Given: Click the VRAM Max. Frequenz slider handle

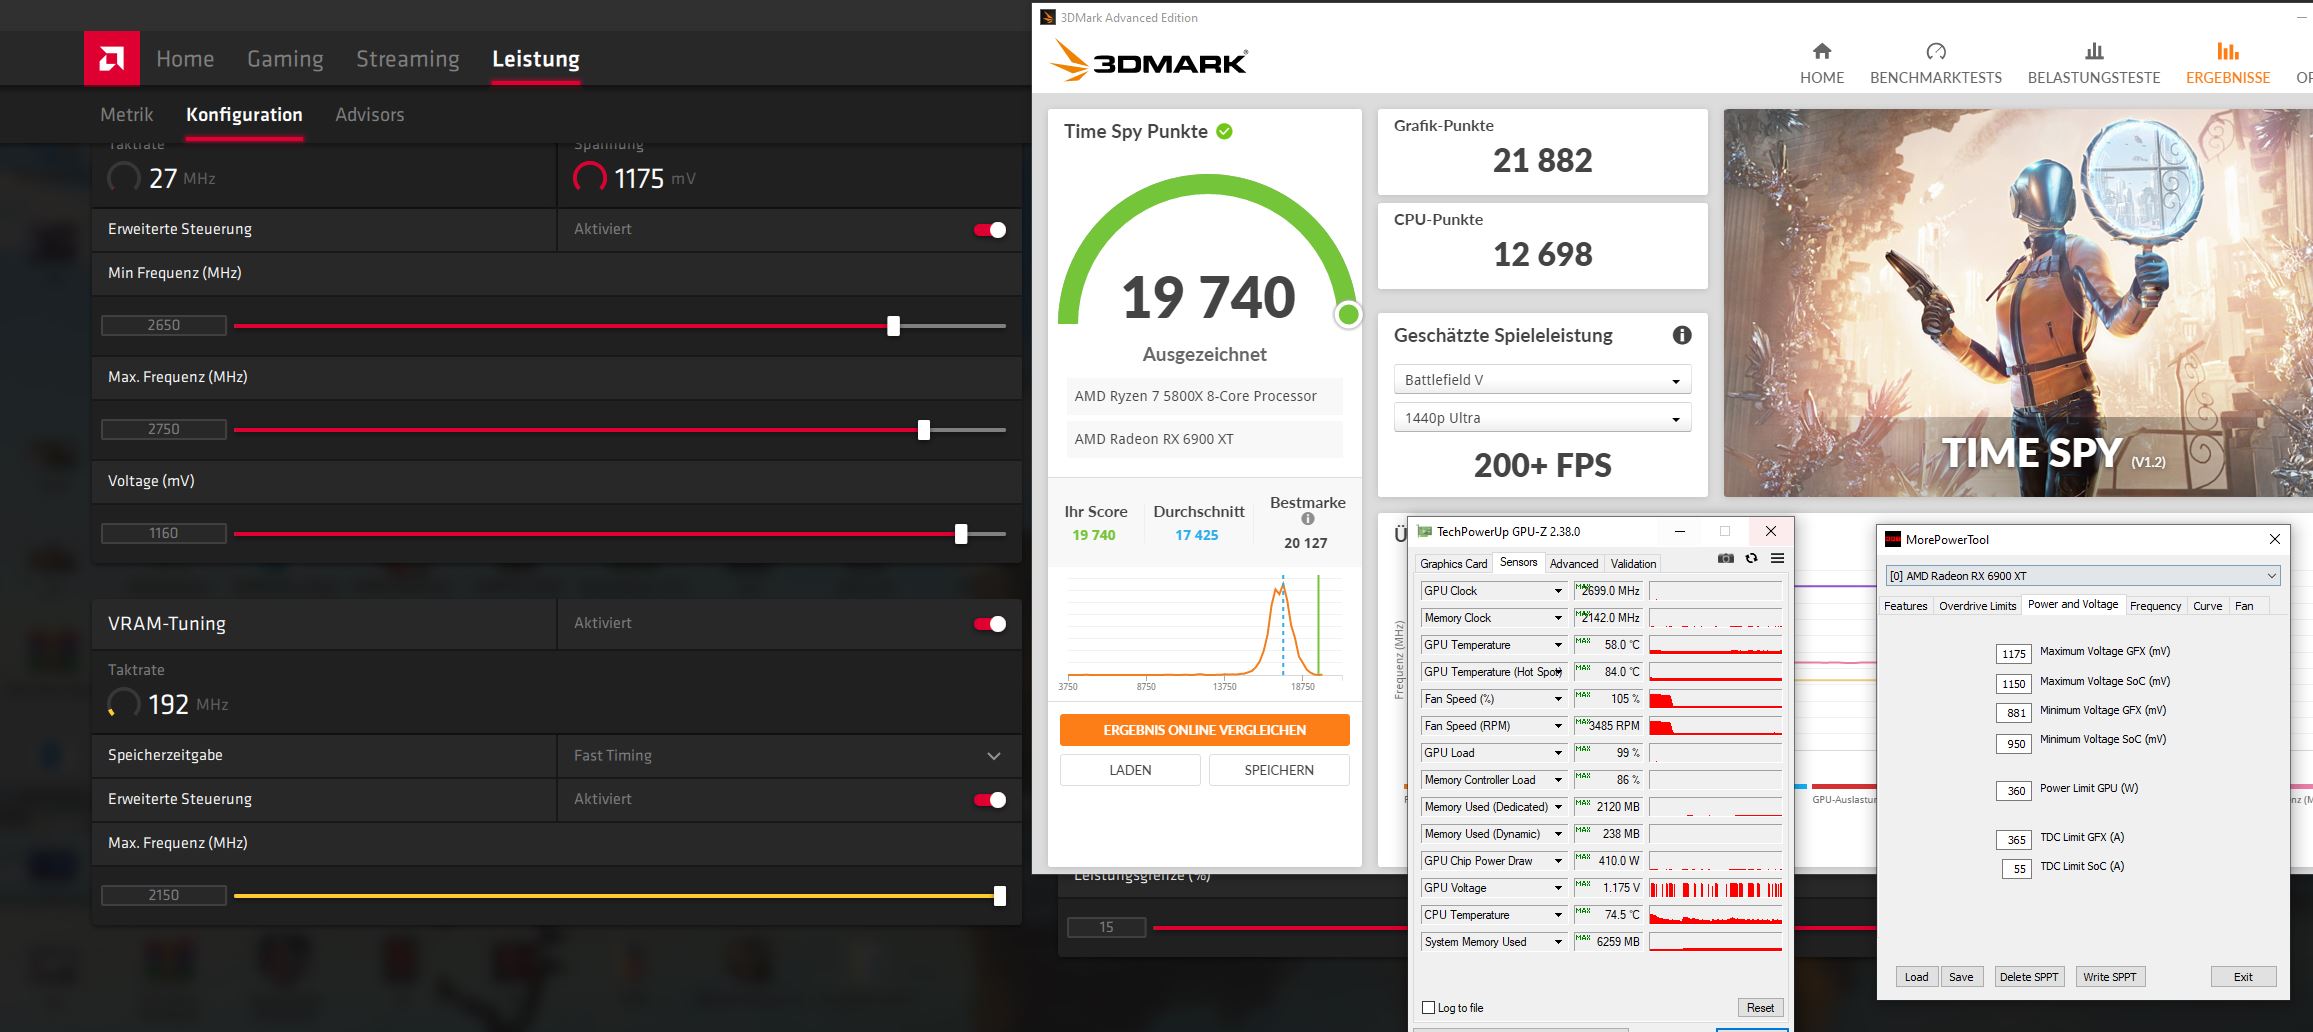Looking at the screenshot, I should coord(1000,896).
